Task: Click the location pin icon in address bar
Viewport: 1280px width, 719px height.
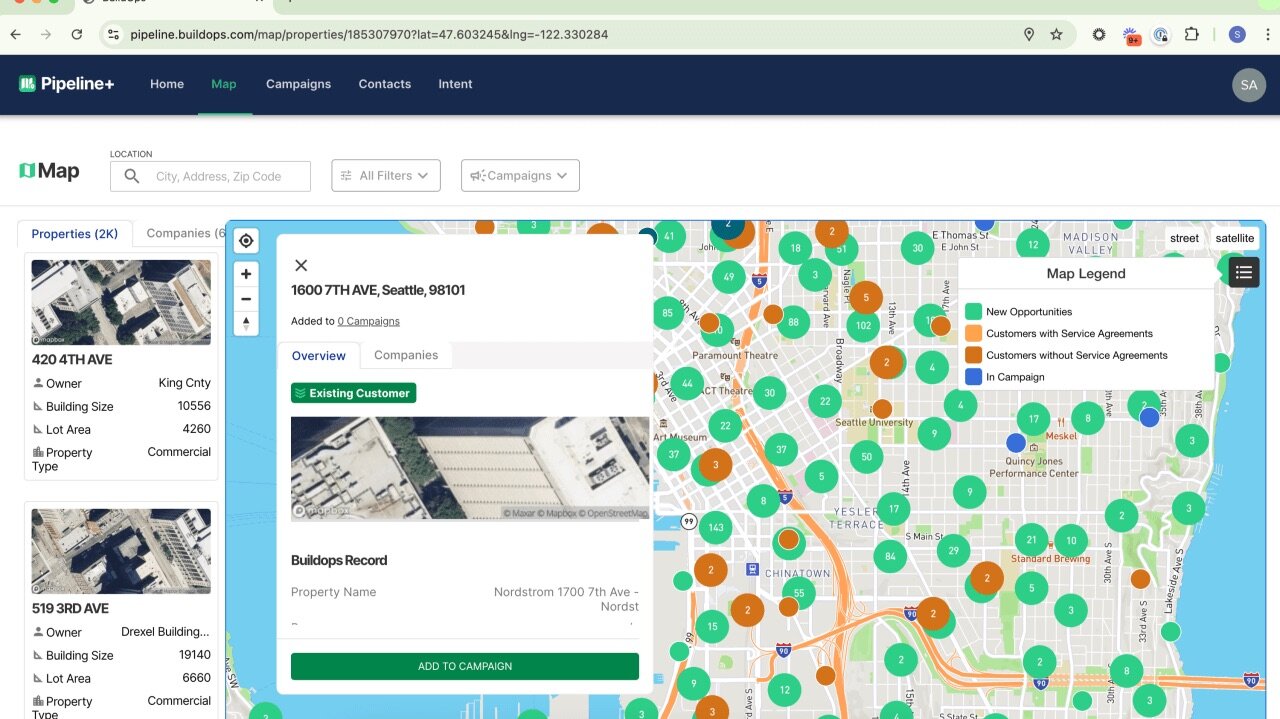Action: tap(1029, 34)
